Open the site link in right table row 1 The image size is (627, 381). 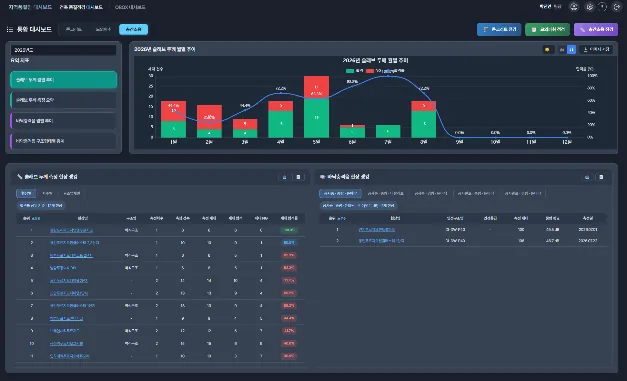[x=377, y=230]
